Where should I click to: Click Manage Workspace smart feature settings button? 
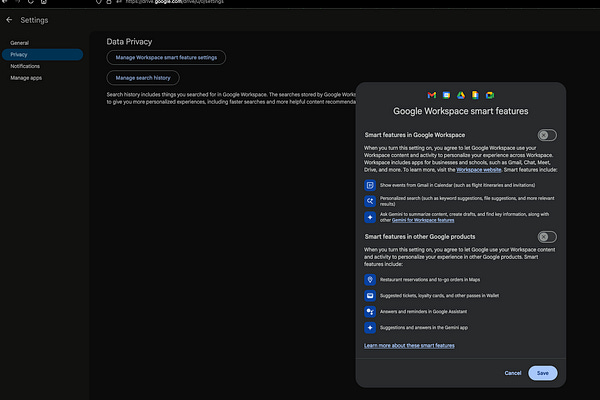166,57
